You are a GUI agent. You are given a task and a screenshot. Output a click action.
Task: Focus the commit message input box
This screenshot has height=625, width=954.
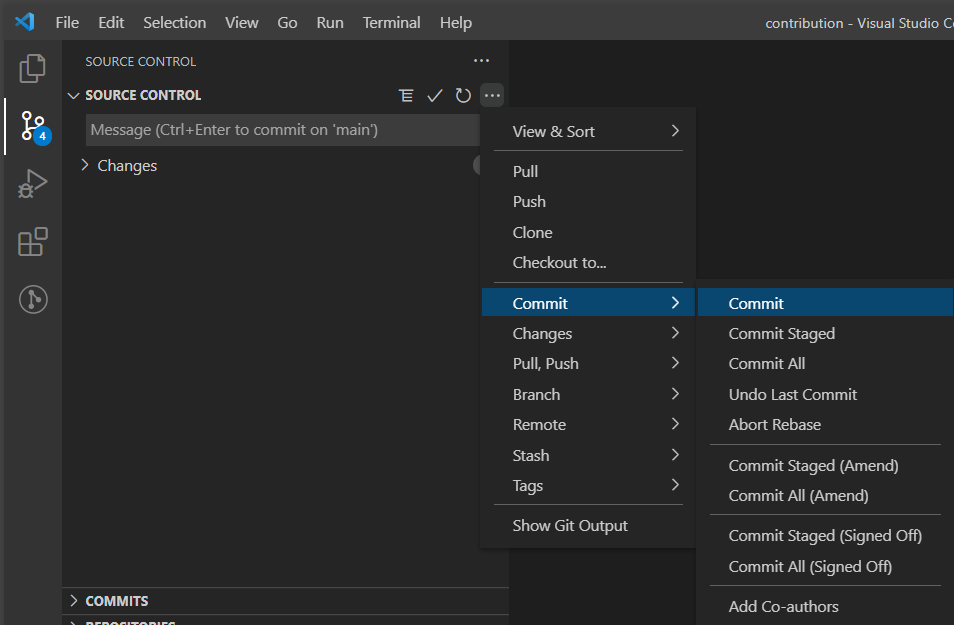(x=282, y=130)
